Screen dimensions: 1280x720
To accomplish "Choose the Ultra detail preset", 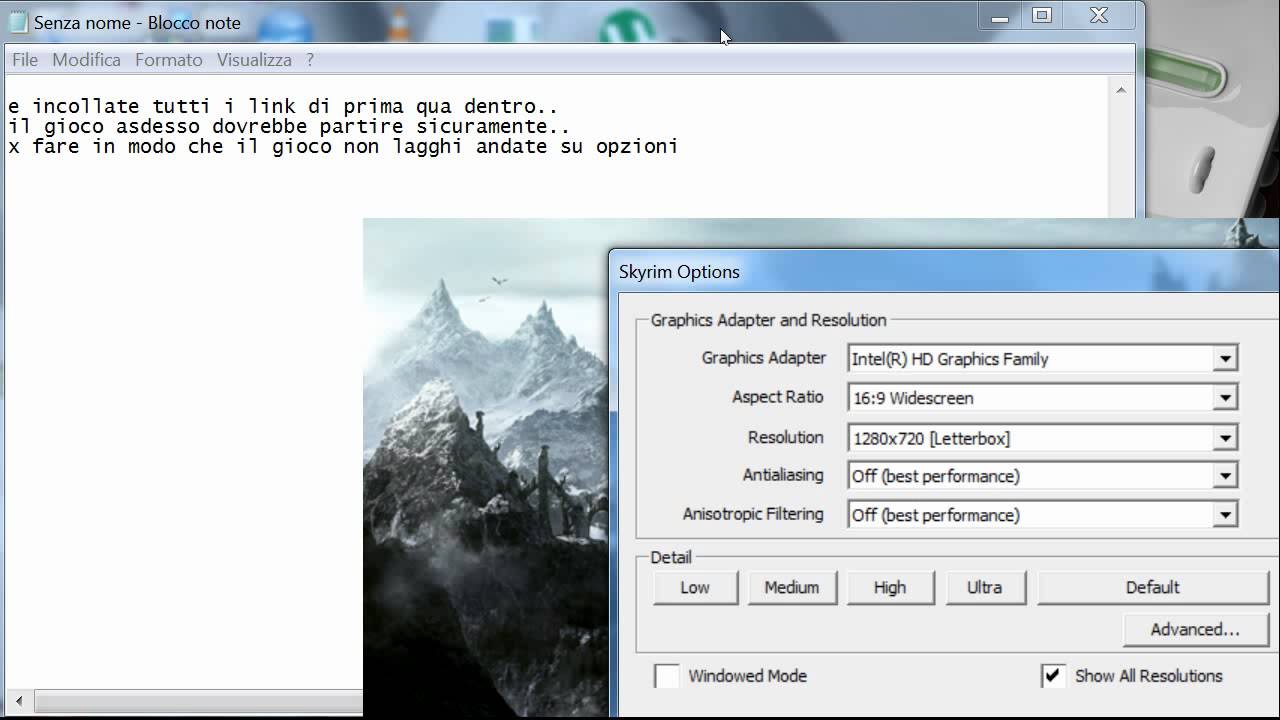I will (984, 588).
